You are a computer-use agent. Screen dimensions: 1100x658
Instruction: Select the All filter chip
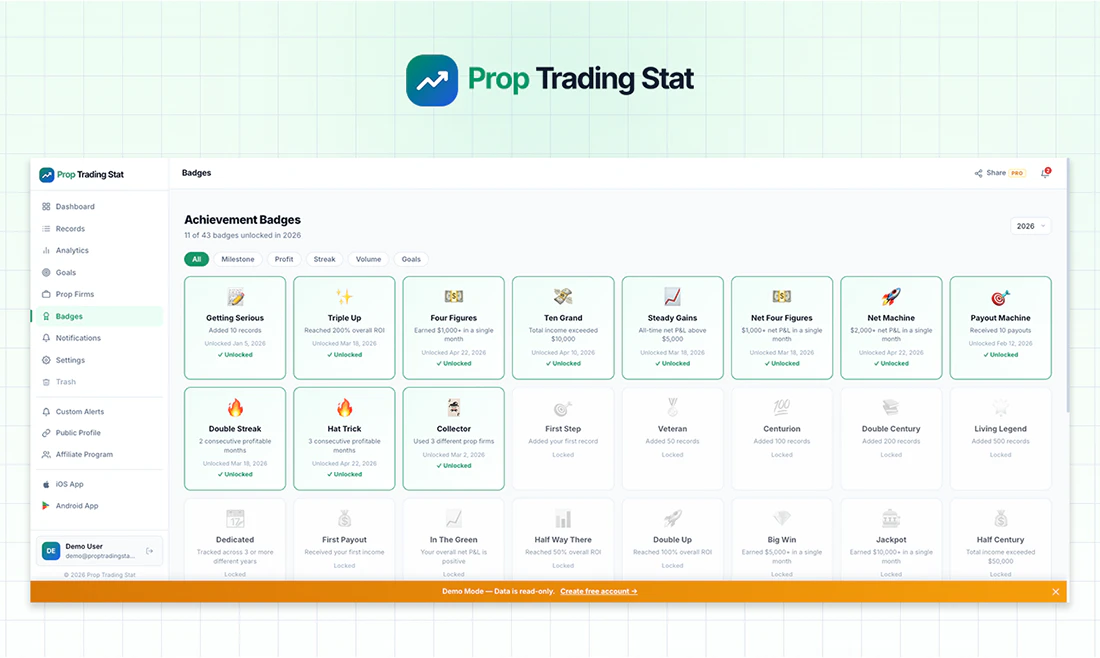click(196, 260)
